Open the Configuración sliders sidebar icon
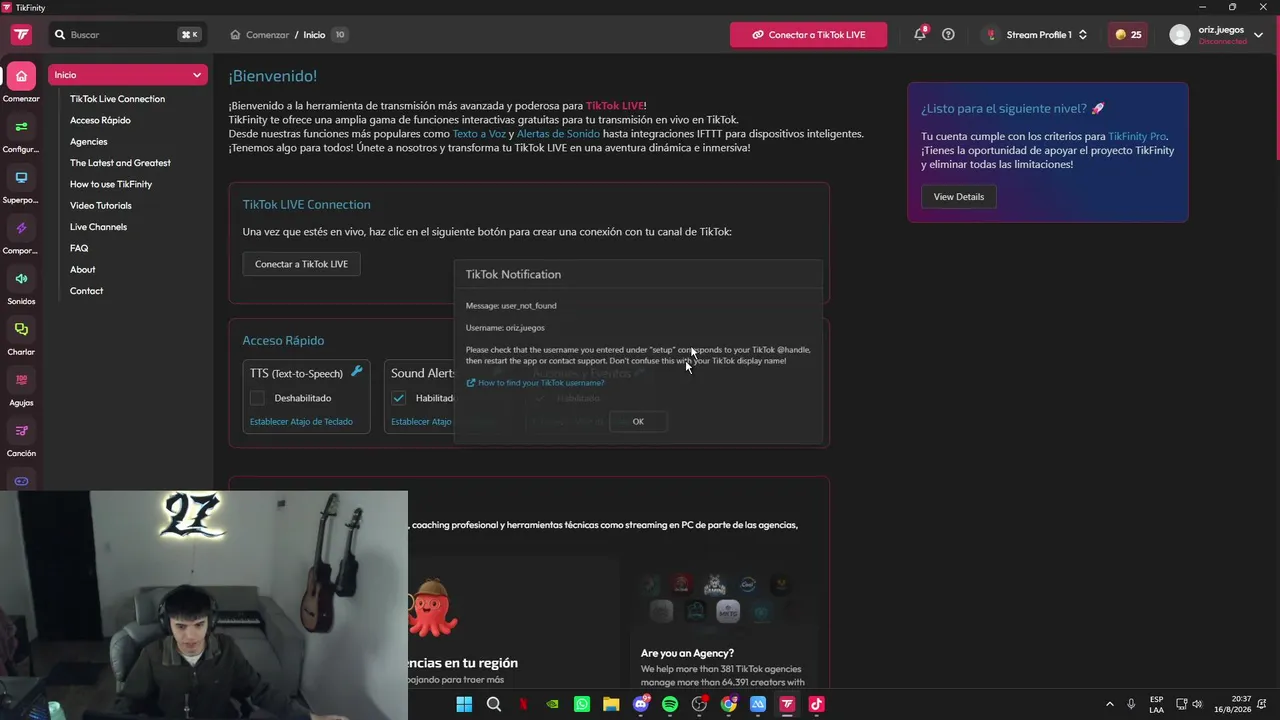This screenshot has height=720, width=1280. coord(21,127)
